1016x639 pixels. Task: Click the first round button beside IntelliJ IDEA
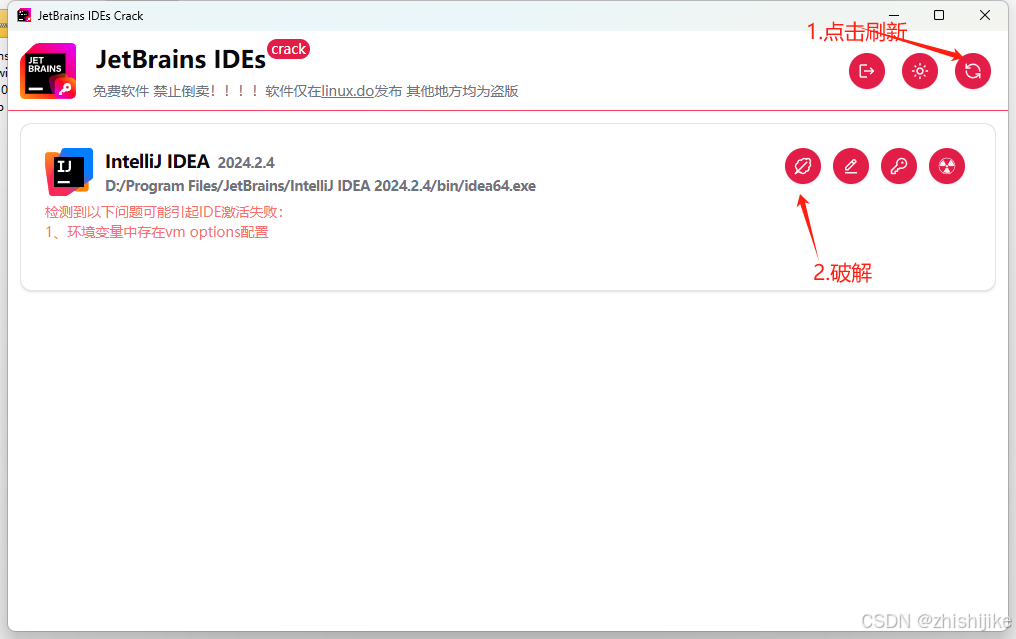coord(803,167)
